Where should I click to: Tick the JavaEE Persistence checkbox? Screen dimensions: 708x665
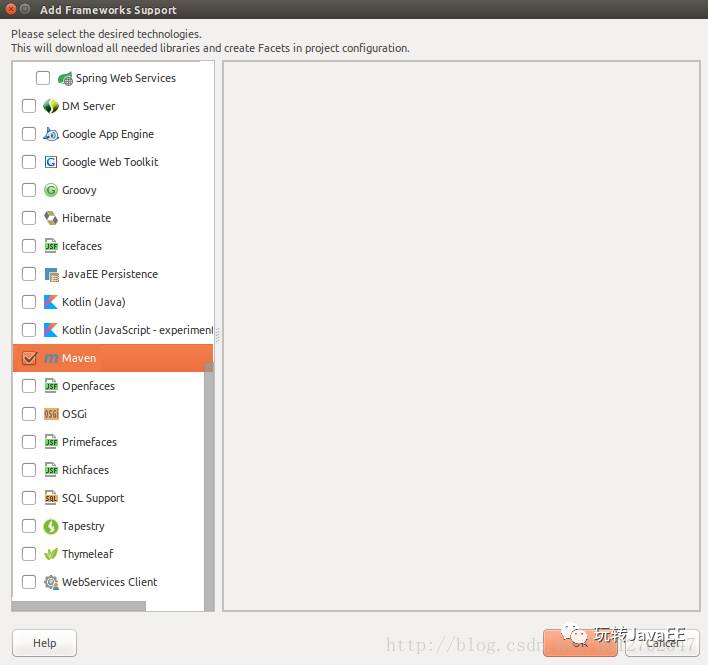pyautogui.click(x=29, y=274)
